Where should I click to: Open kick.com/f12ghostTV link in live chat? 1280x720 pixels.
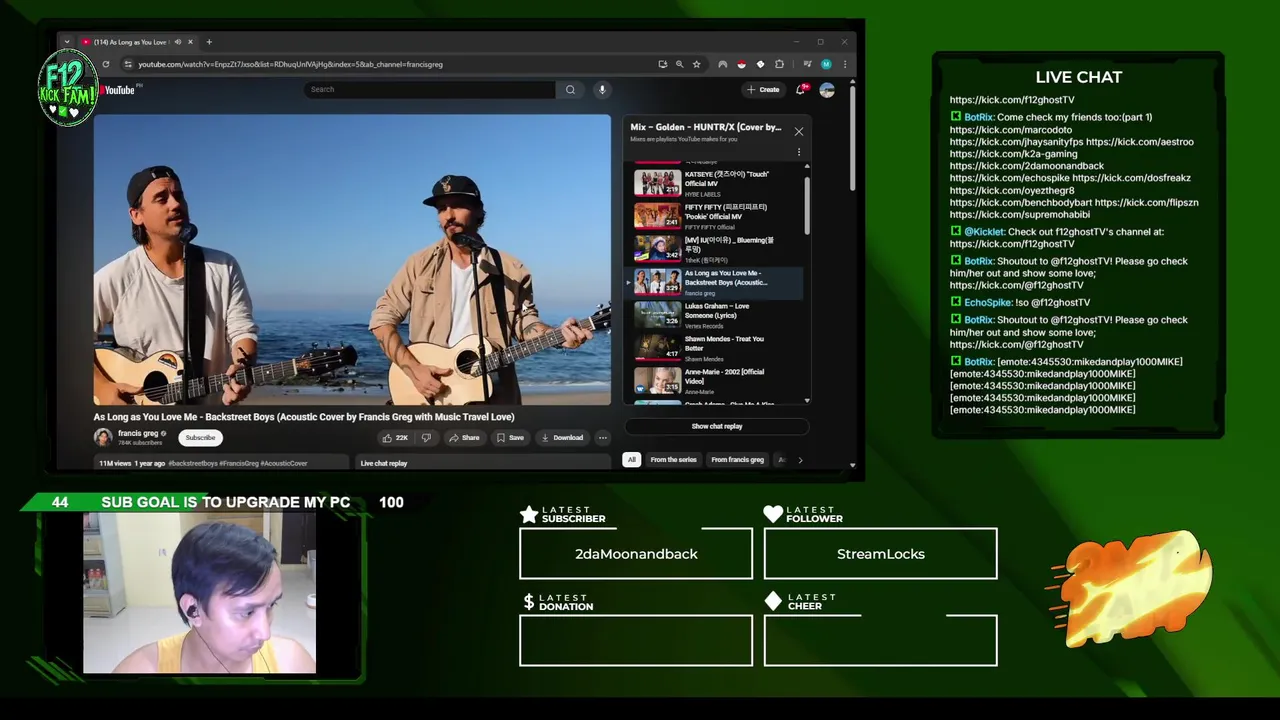click(1012, 100)
